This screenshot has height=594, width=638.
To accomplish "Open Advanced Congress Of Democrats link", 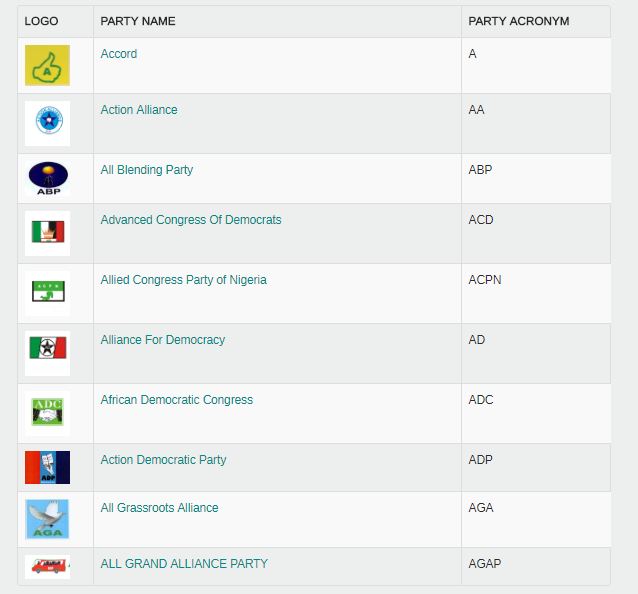I will tap(191, 220).
